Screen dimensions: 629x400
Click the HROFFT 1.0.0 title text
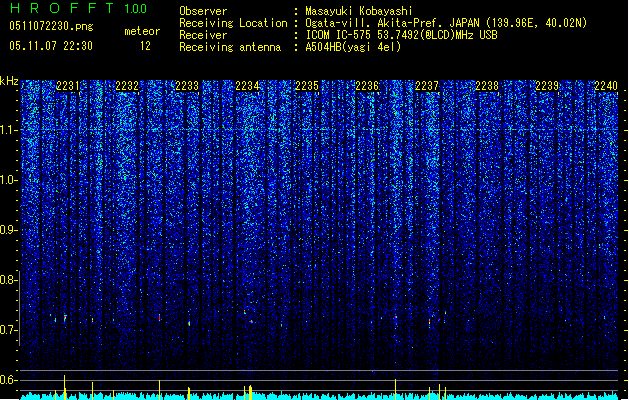coord(78,8)
